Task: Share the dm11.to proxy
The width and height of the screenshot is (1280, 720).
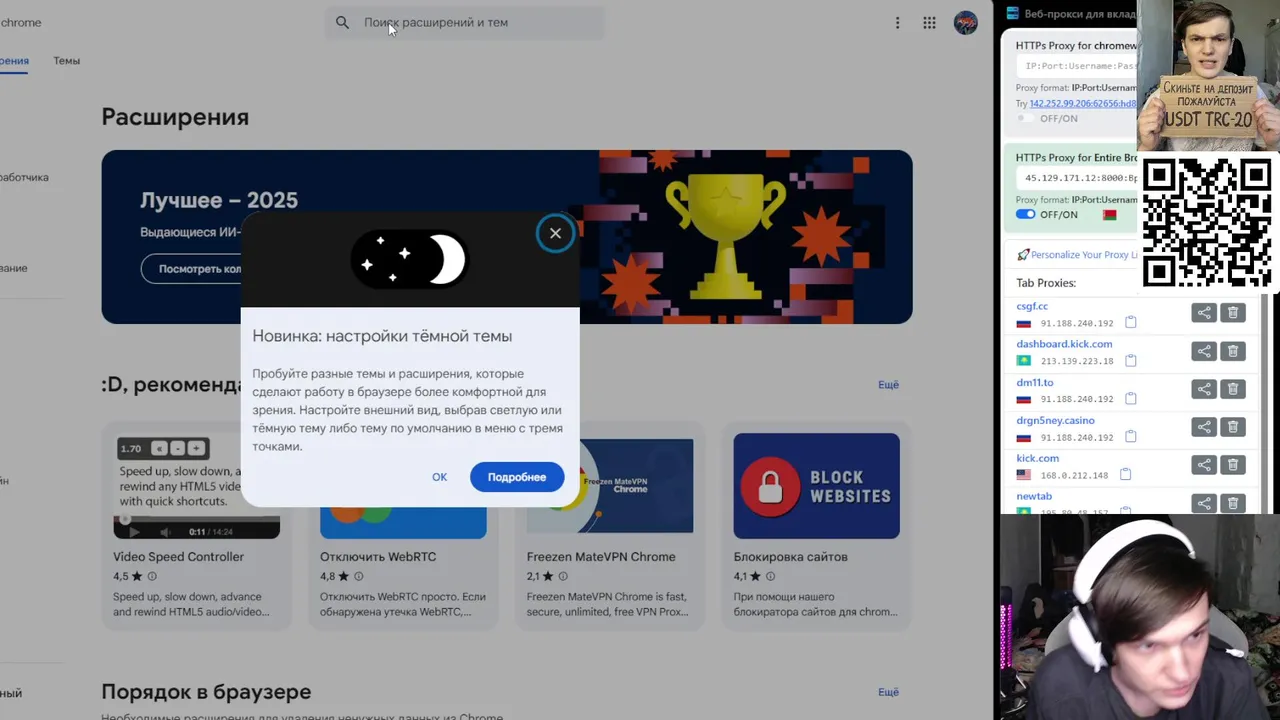Action: click(x=1204, y=389)
